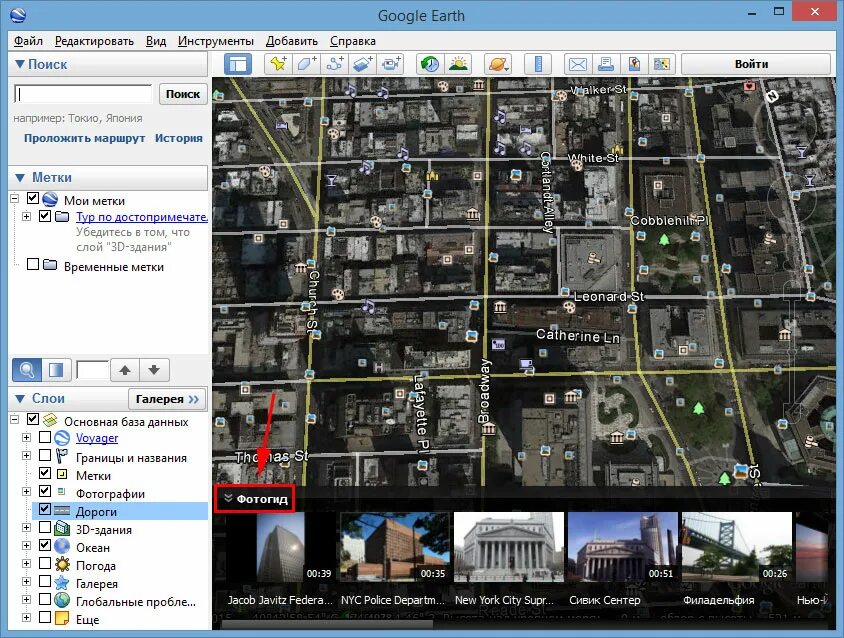844x638 pixels.
Task: Add a polygon using the toolbar icon
Action: click(x=306, y=64)
